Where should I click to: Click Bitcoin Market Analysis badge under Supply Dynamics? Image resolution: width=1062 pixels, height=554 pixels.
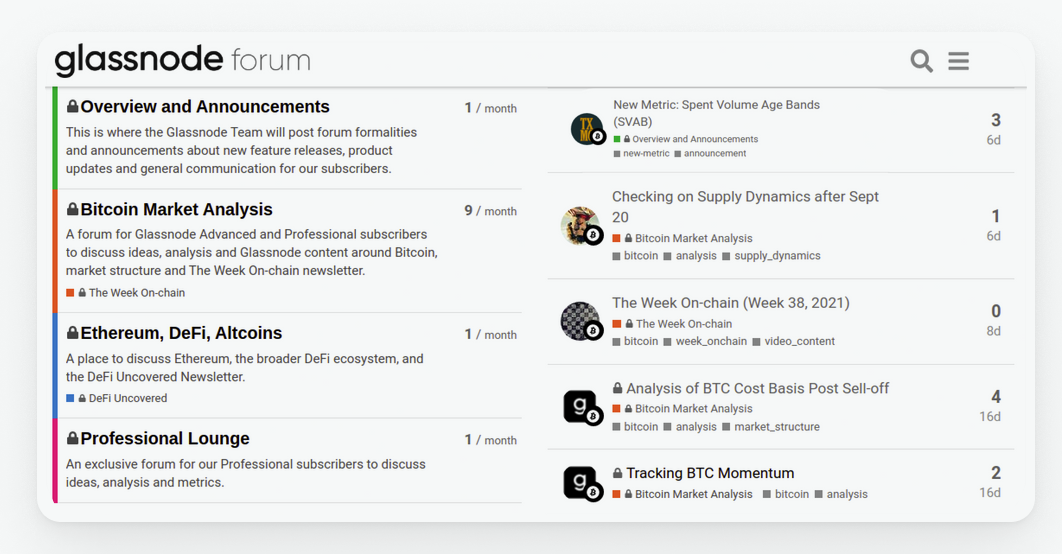[x=683, y=238]
